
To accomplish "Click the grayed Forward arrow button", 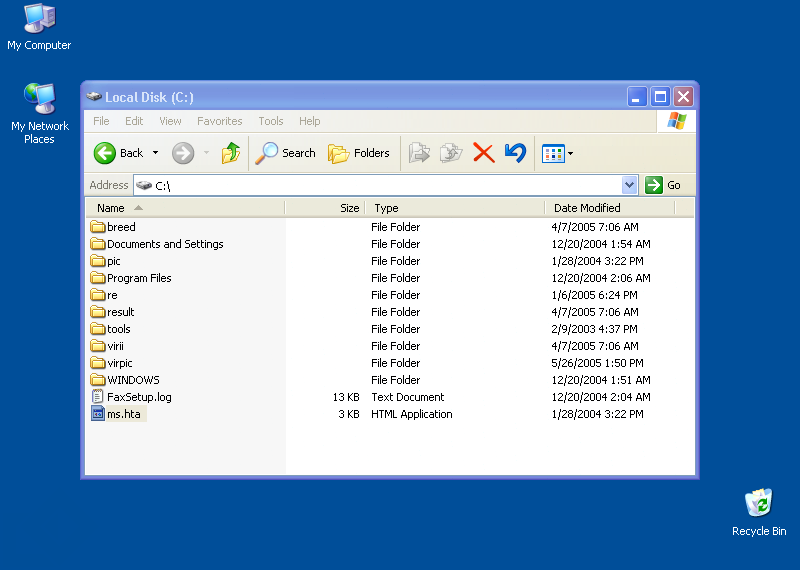I will 183,153.
